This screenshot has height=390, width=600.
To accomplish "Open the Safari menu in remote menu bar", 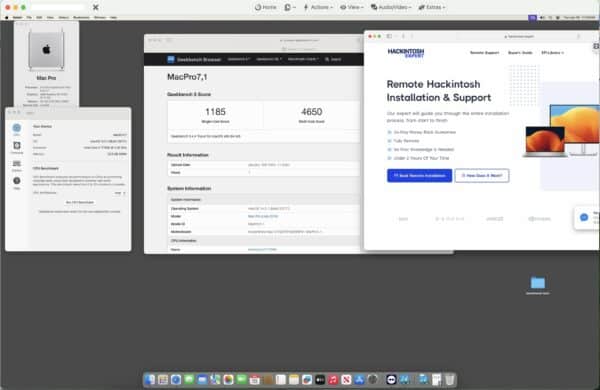I will tap(18, 18).
